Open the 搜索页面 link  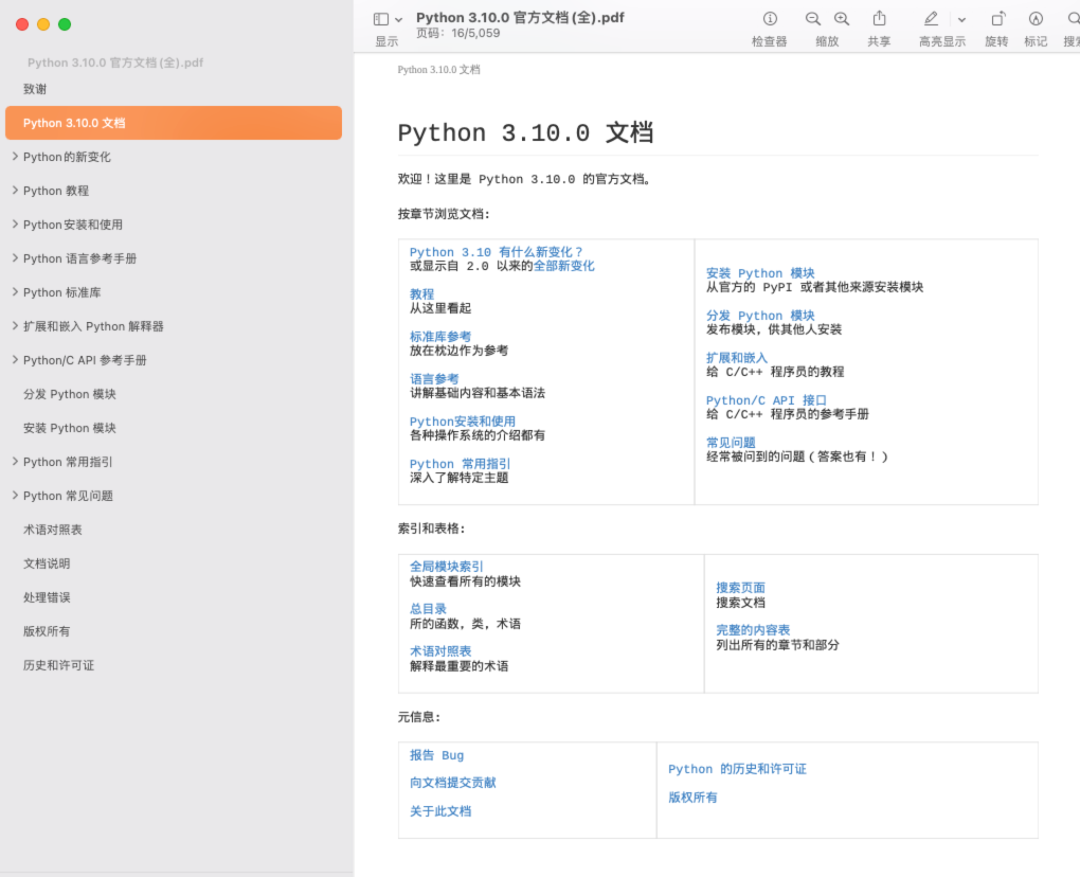click(741, 588)
